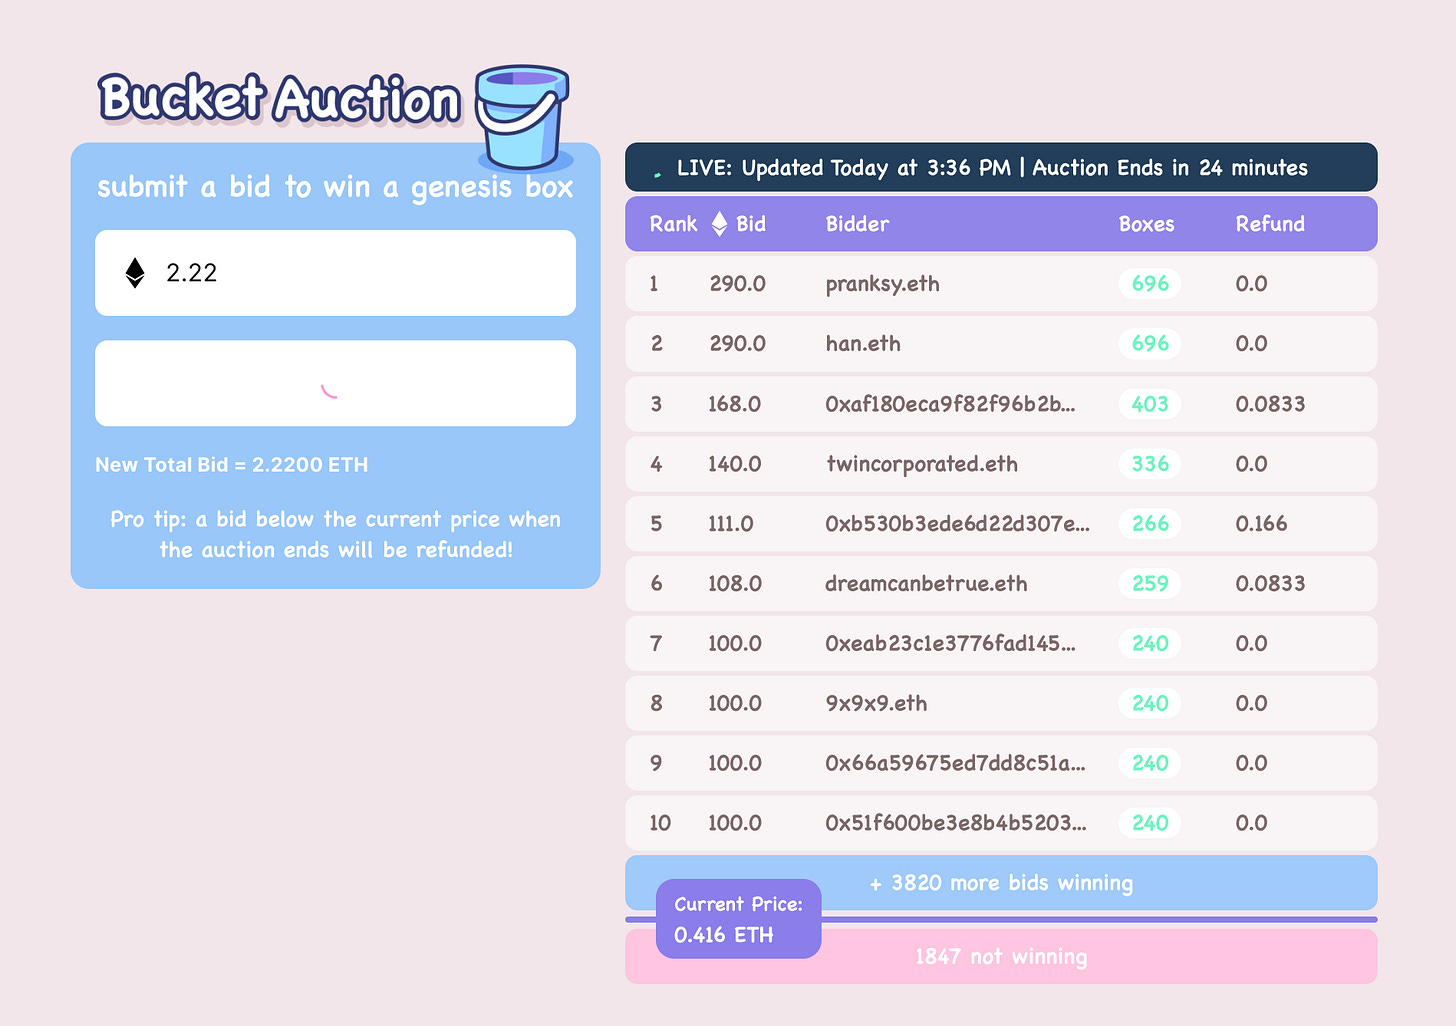Click the loading spinner submit button
This screenshot has width=1456, height=1026.
[335, 383]
